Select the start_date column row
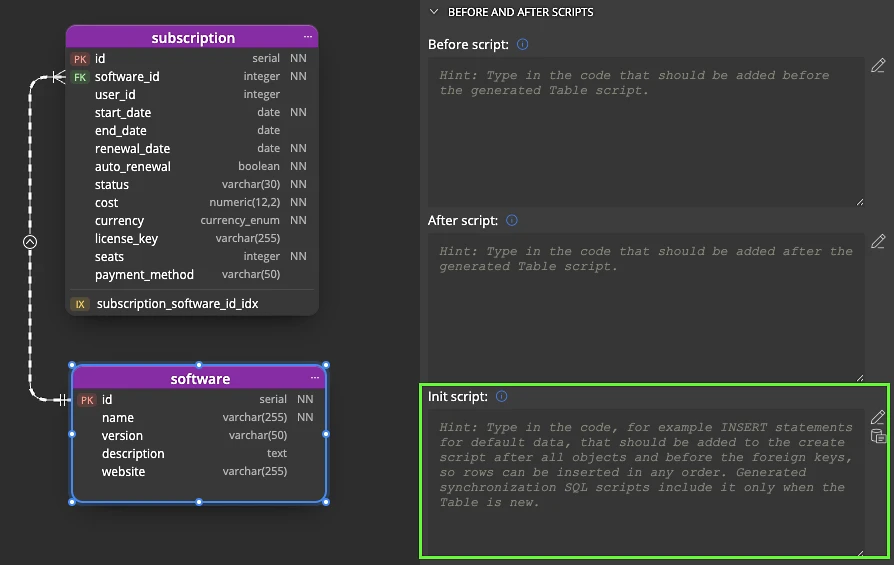The width and height of the screenshot is (894, 565). pyautogui.click(x=192, y=113)
